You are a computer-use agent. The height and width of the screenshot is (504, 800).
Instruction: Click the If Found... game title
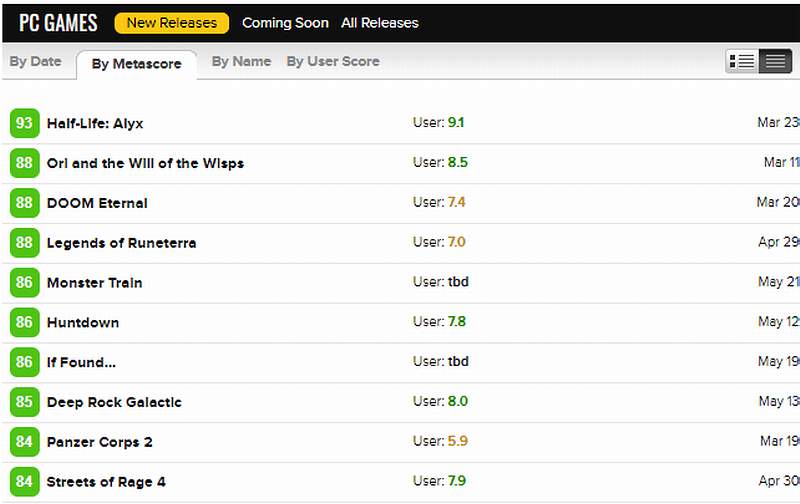(81, 363)
